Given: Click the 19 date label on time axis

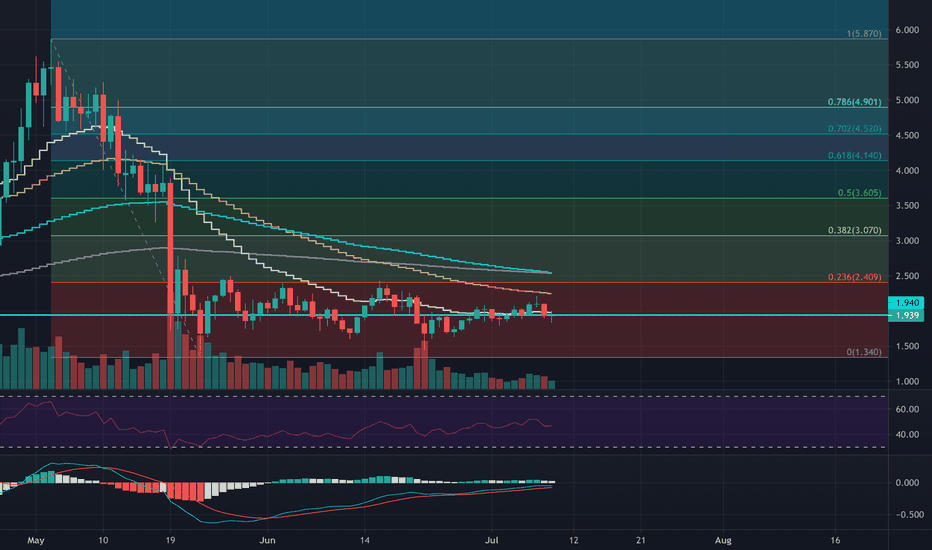Looking at the screenshot, I should 170,540.
